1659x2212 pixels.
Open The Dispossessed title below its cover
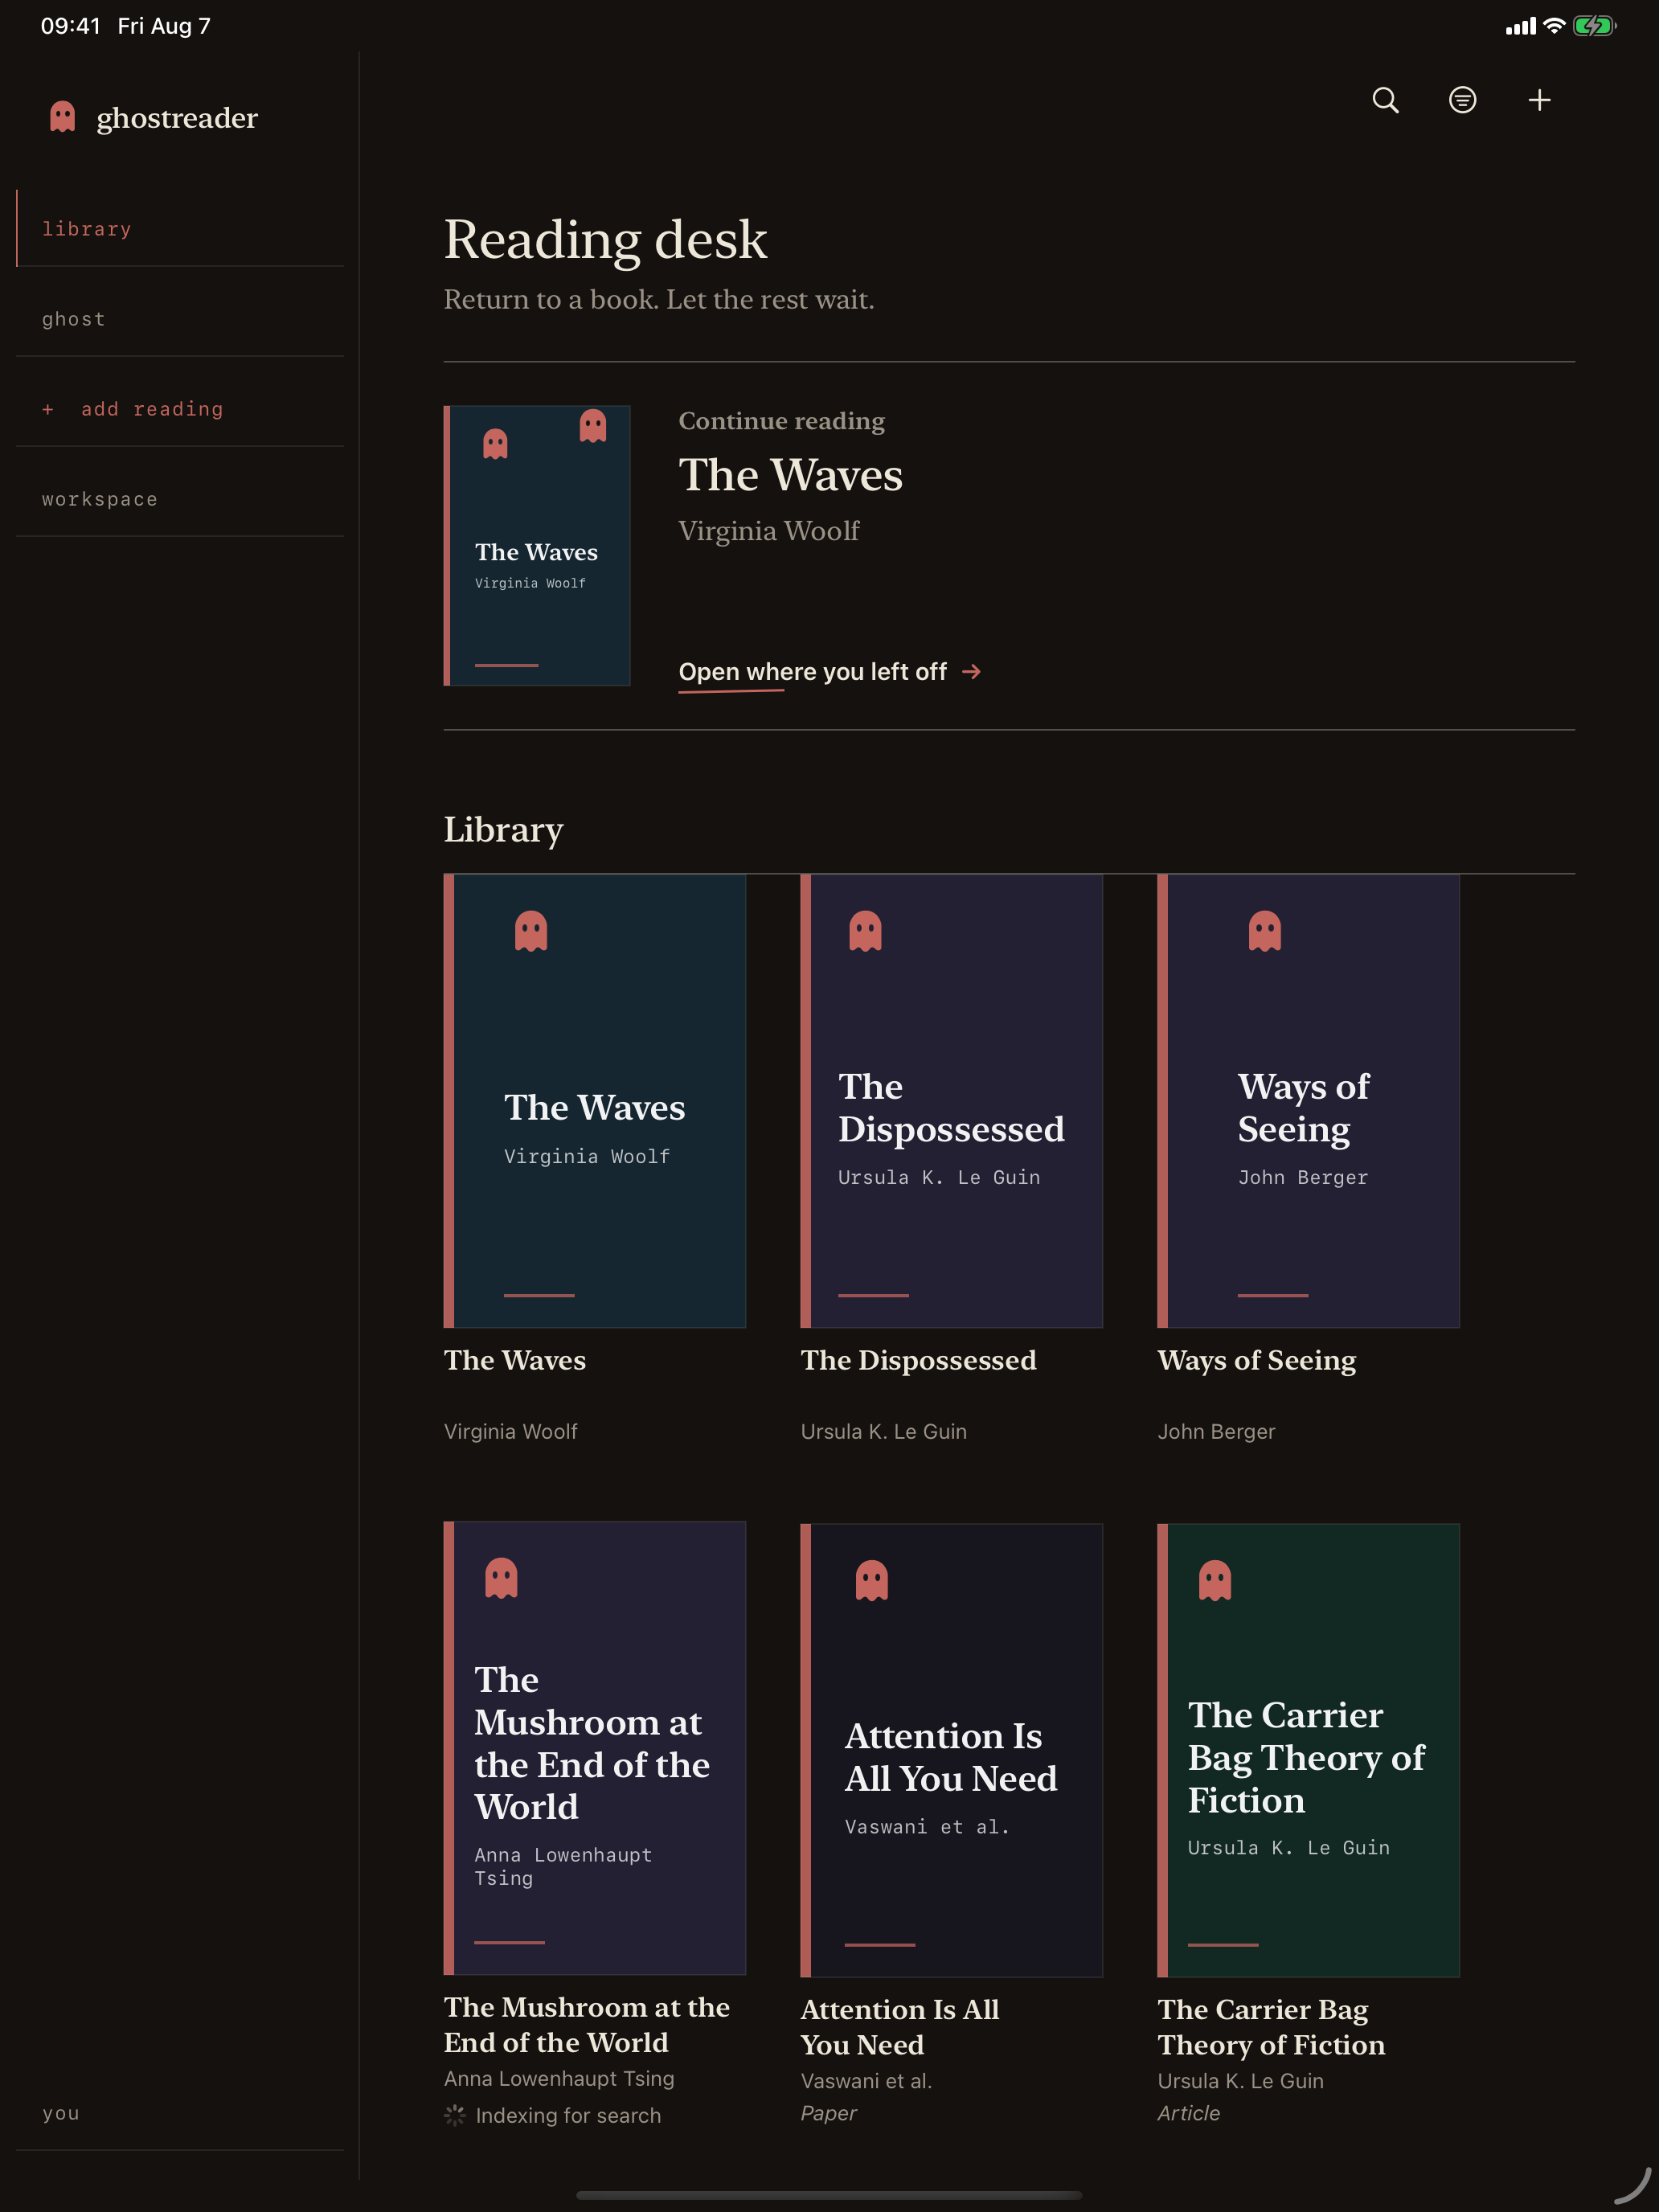point(918,1360)
